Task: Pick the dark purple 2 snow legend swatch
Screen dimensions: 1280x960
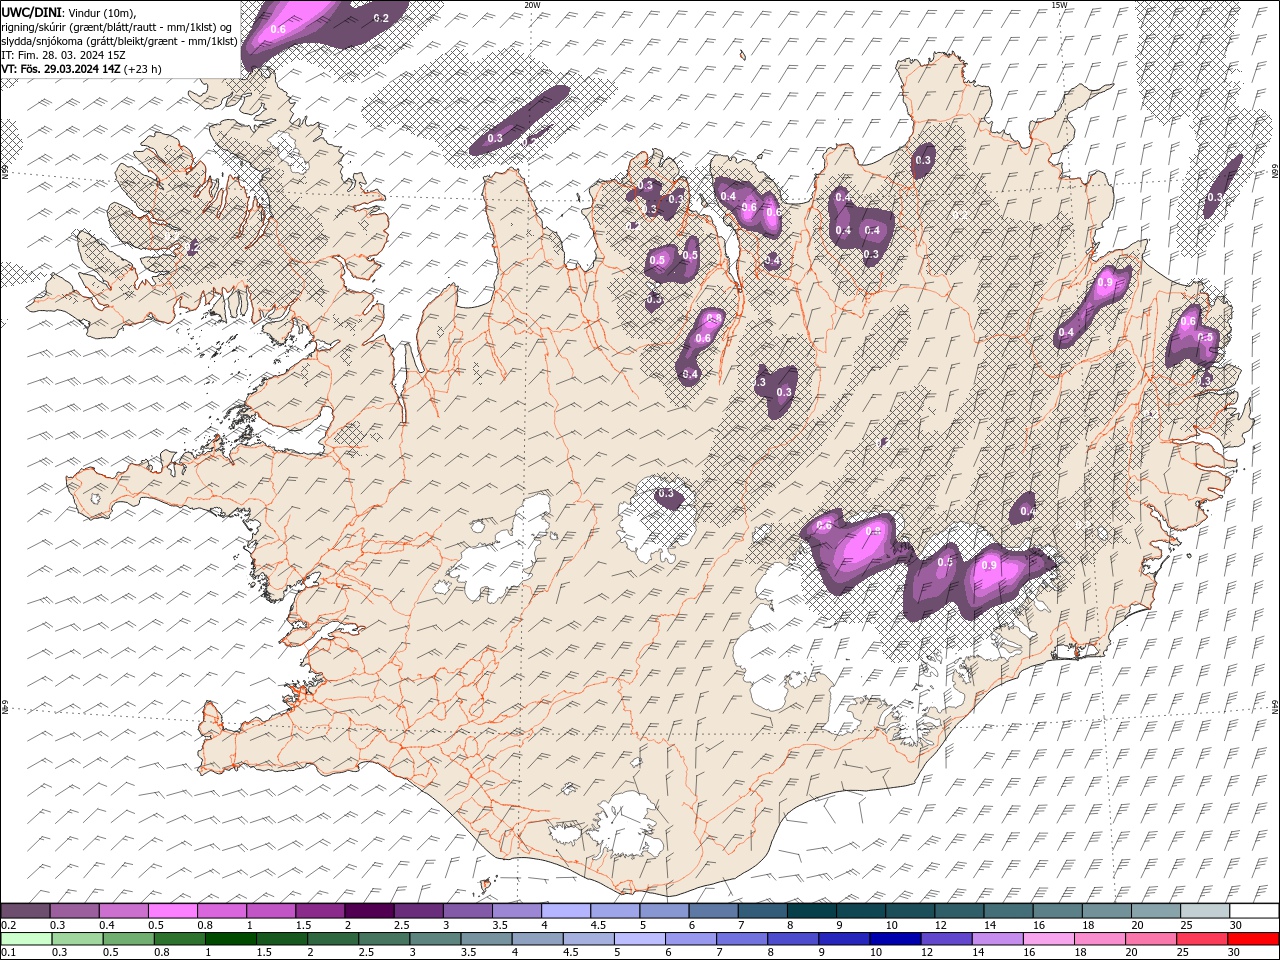Action: (369, 911)
